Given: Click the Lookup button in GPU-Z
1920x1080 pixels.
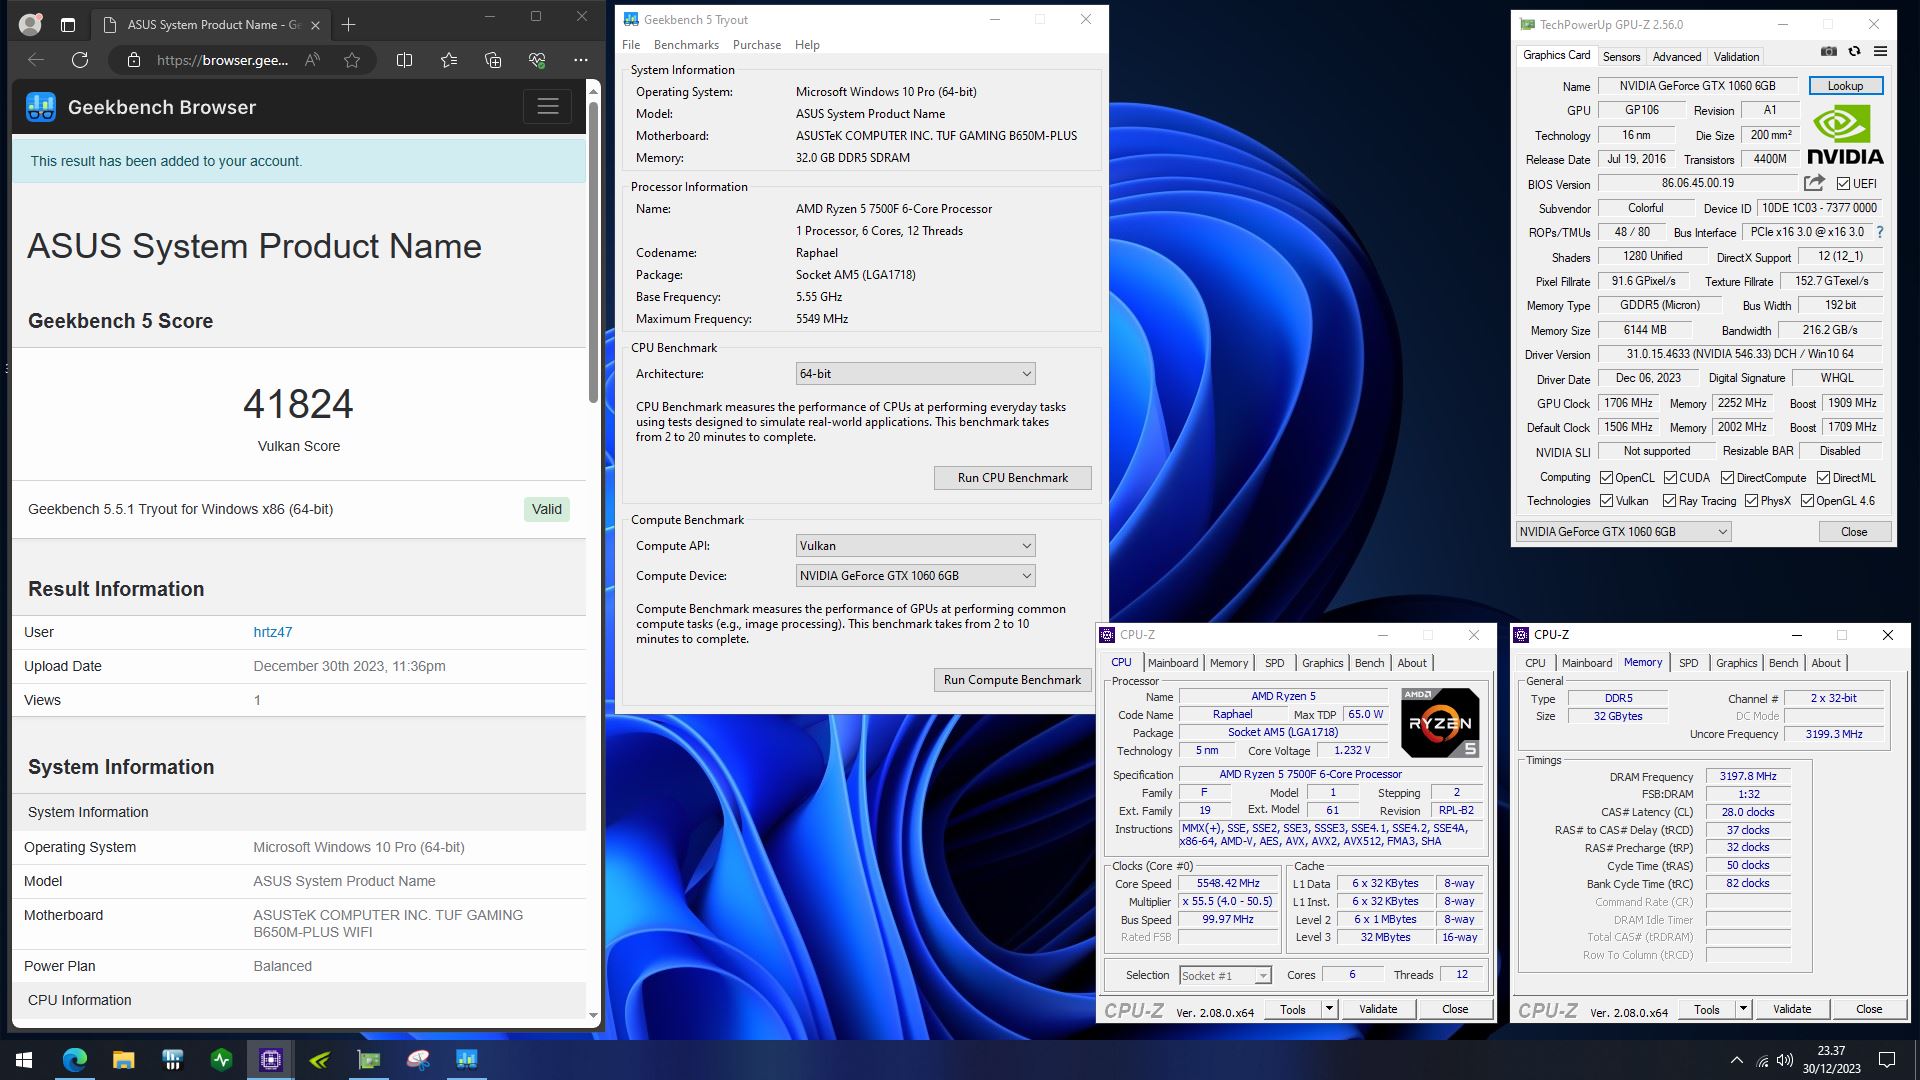Looking at the screenshot, I should [x=1845, y=86].
